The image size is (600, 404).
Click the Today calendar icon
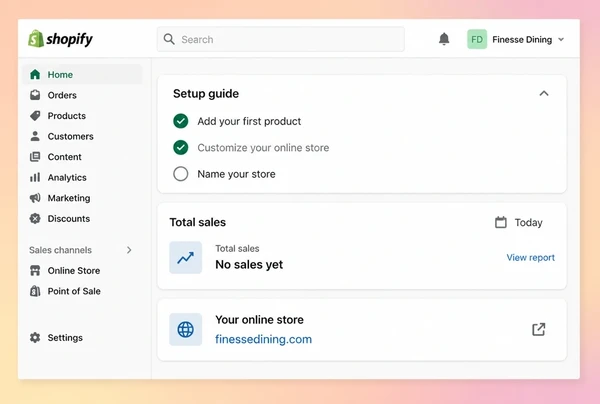pyautogui.click(x=501, y=222)
